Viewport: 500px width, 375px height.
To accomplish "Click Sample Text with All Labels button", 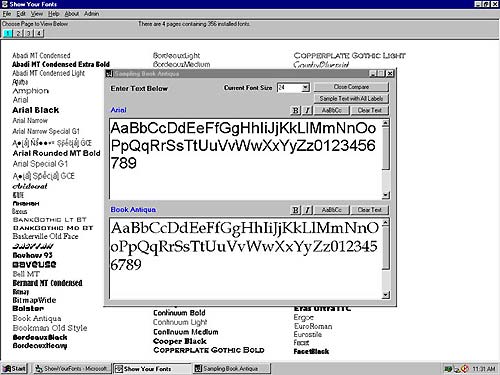I will 351,99.
